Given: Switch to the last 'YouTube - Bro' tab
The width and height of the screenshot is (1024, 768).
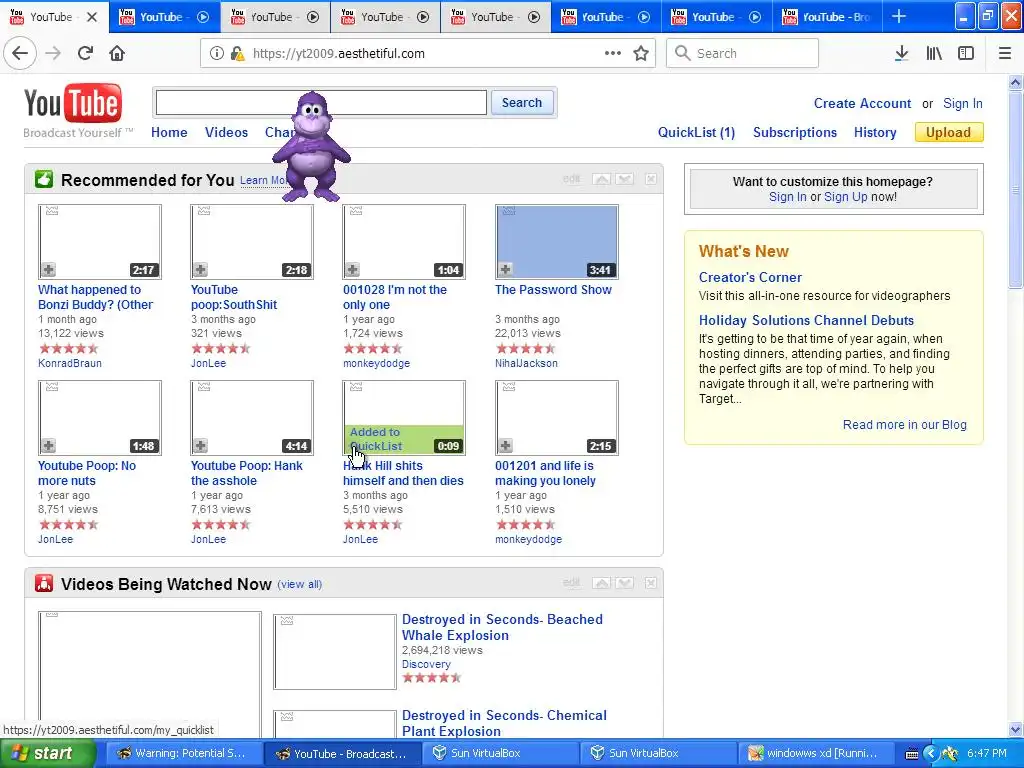Looking at the screenshot, I should pos(828,17).
